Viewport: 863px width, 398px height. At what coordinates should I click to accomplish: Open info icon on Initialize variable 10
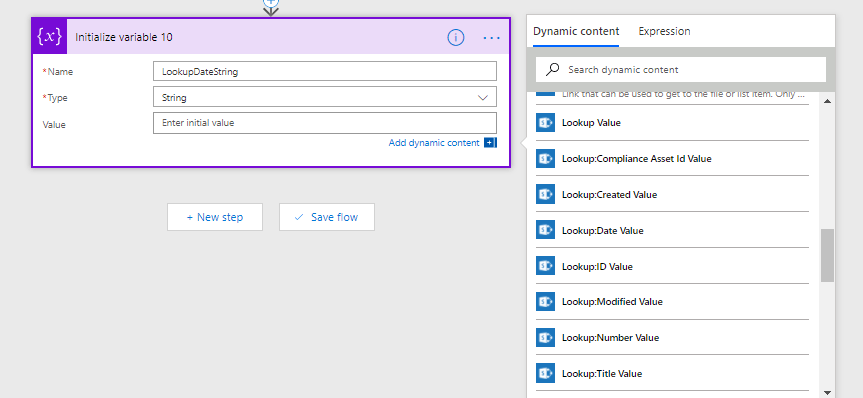[x=456, y=37]
